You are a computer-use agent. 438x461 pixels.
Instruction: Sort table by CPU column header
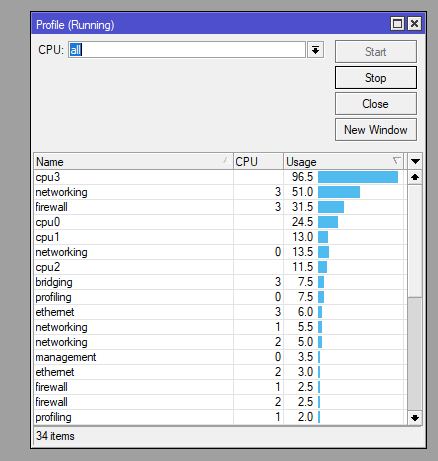[x=258, y=162]
